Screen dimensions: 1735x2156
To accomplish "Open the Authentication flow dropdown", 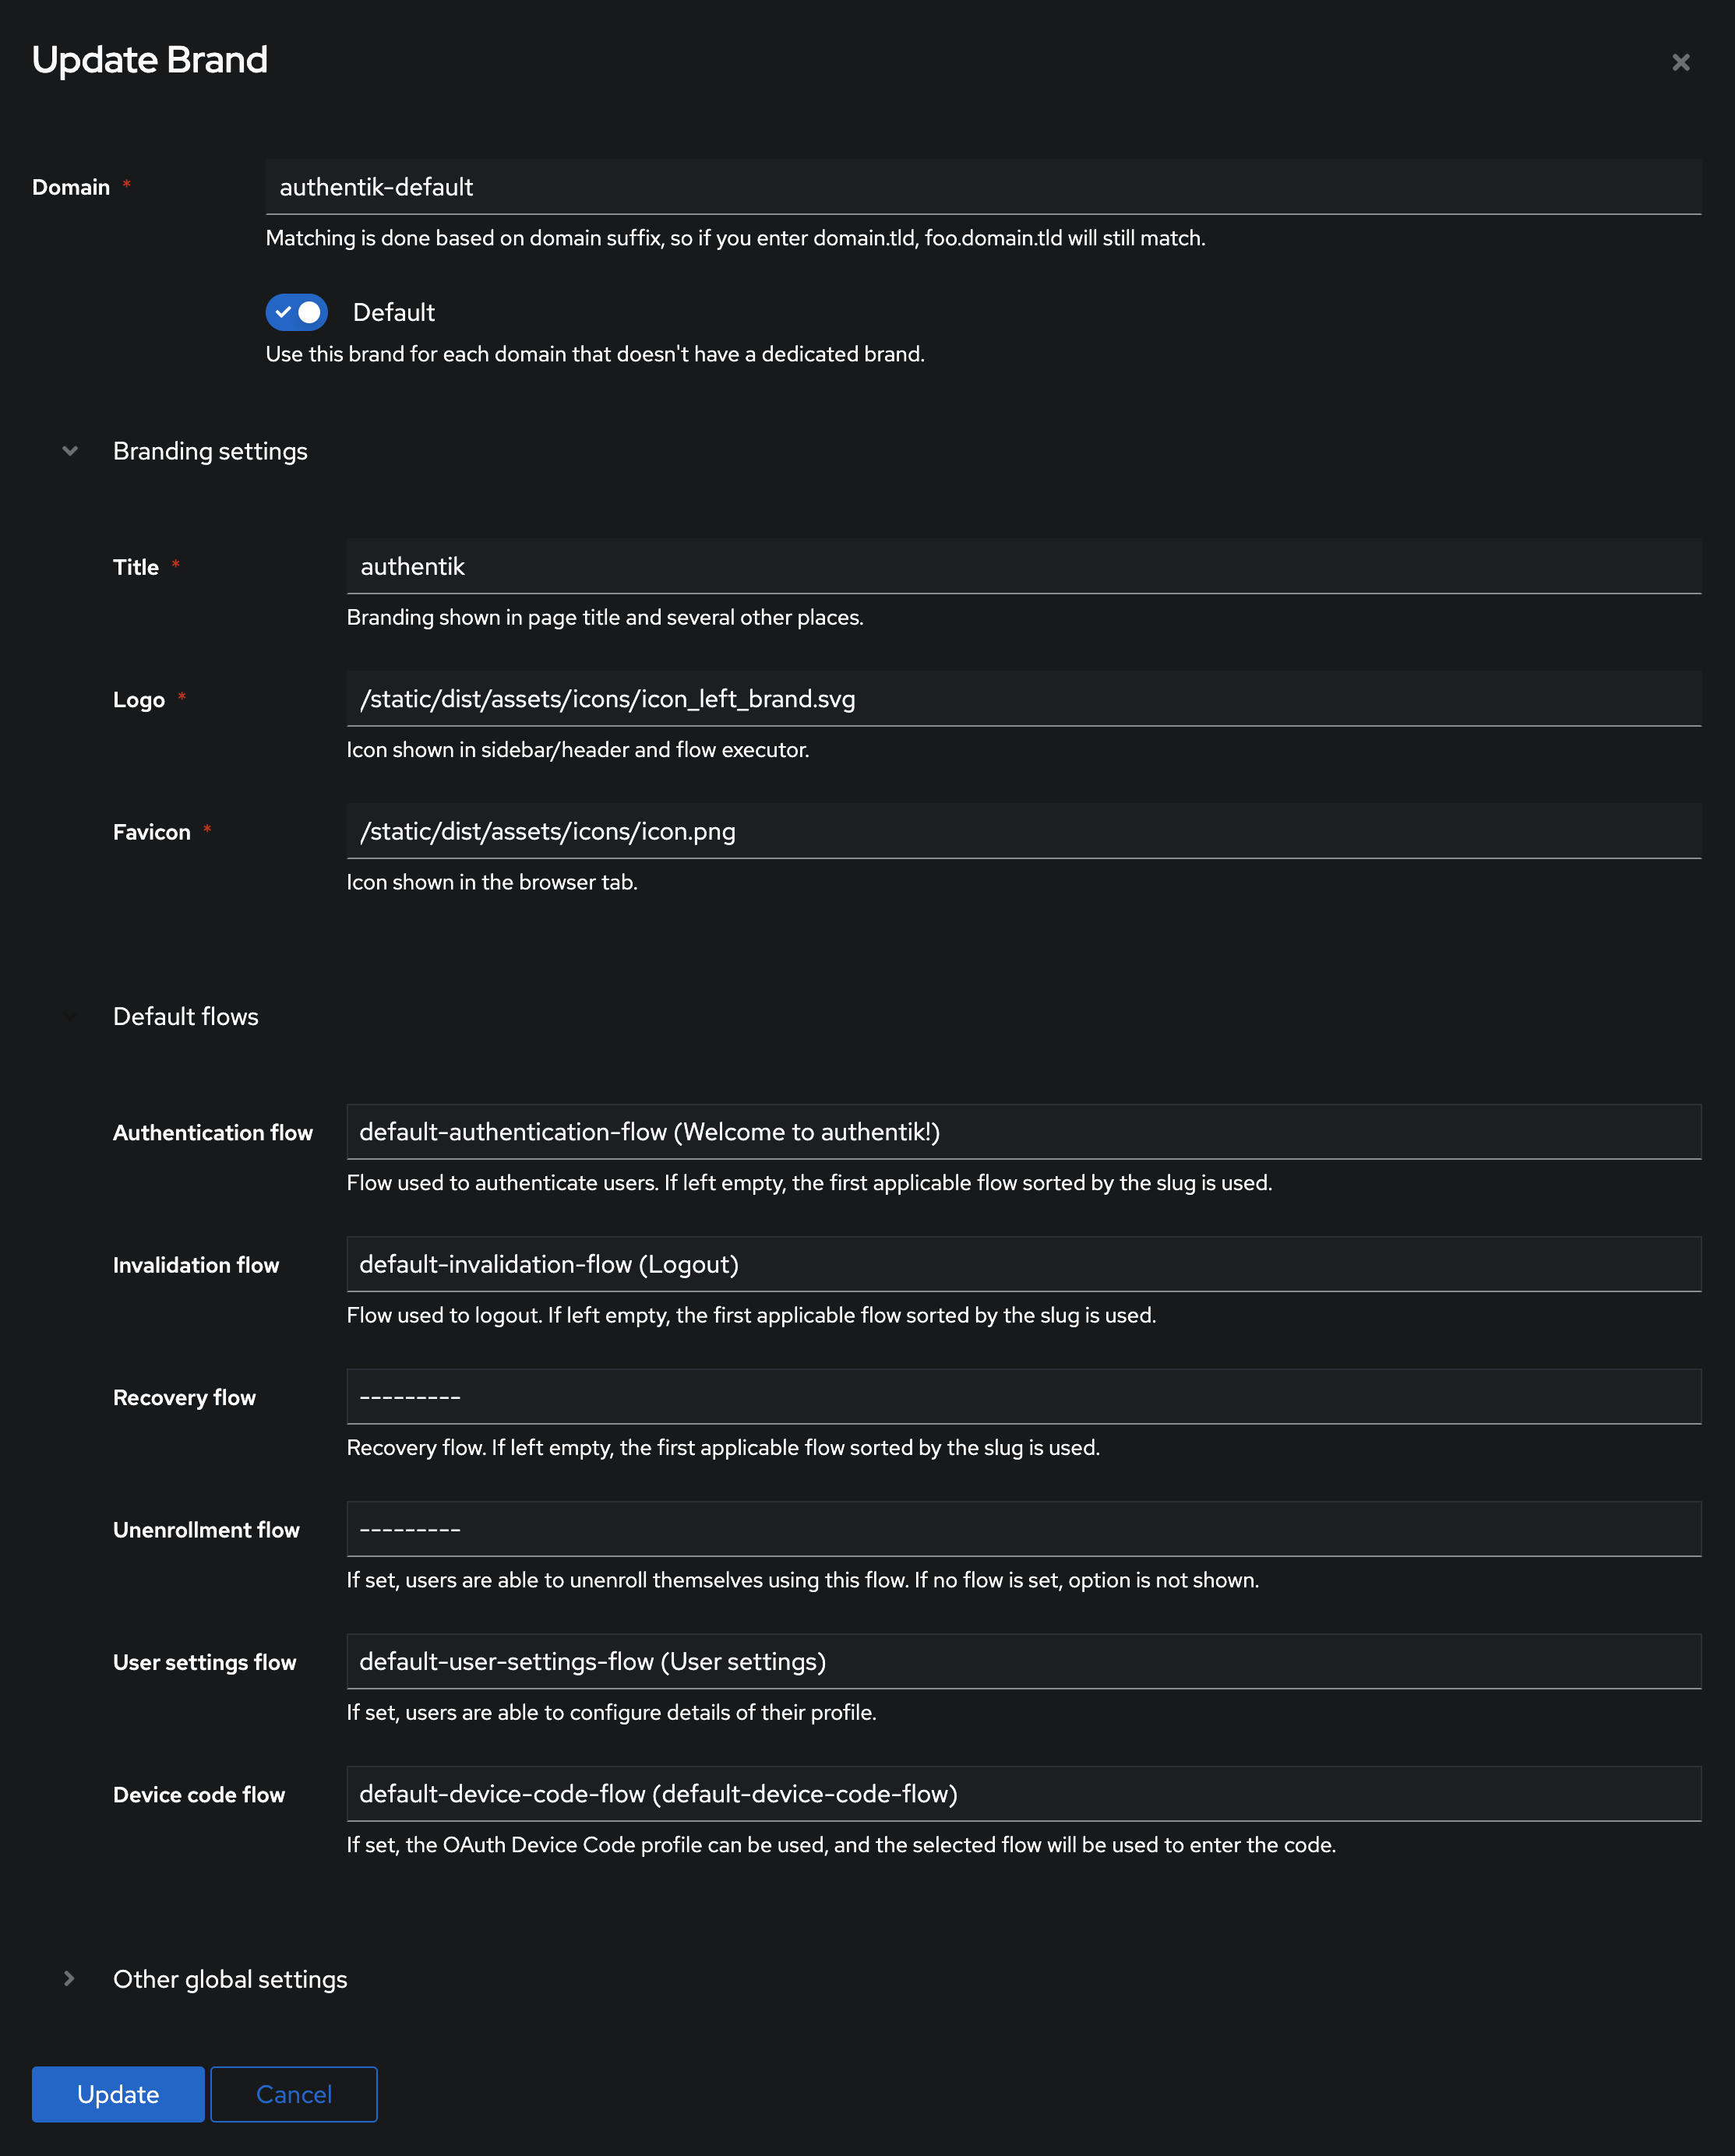I will pyautogui.click(x=1023, y=1132).
